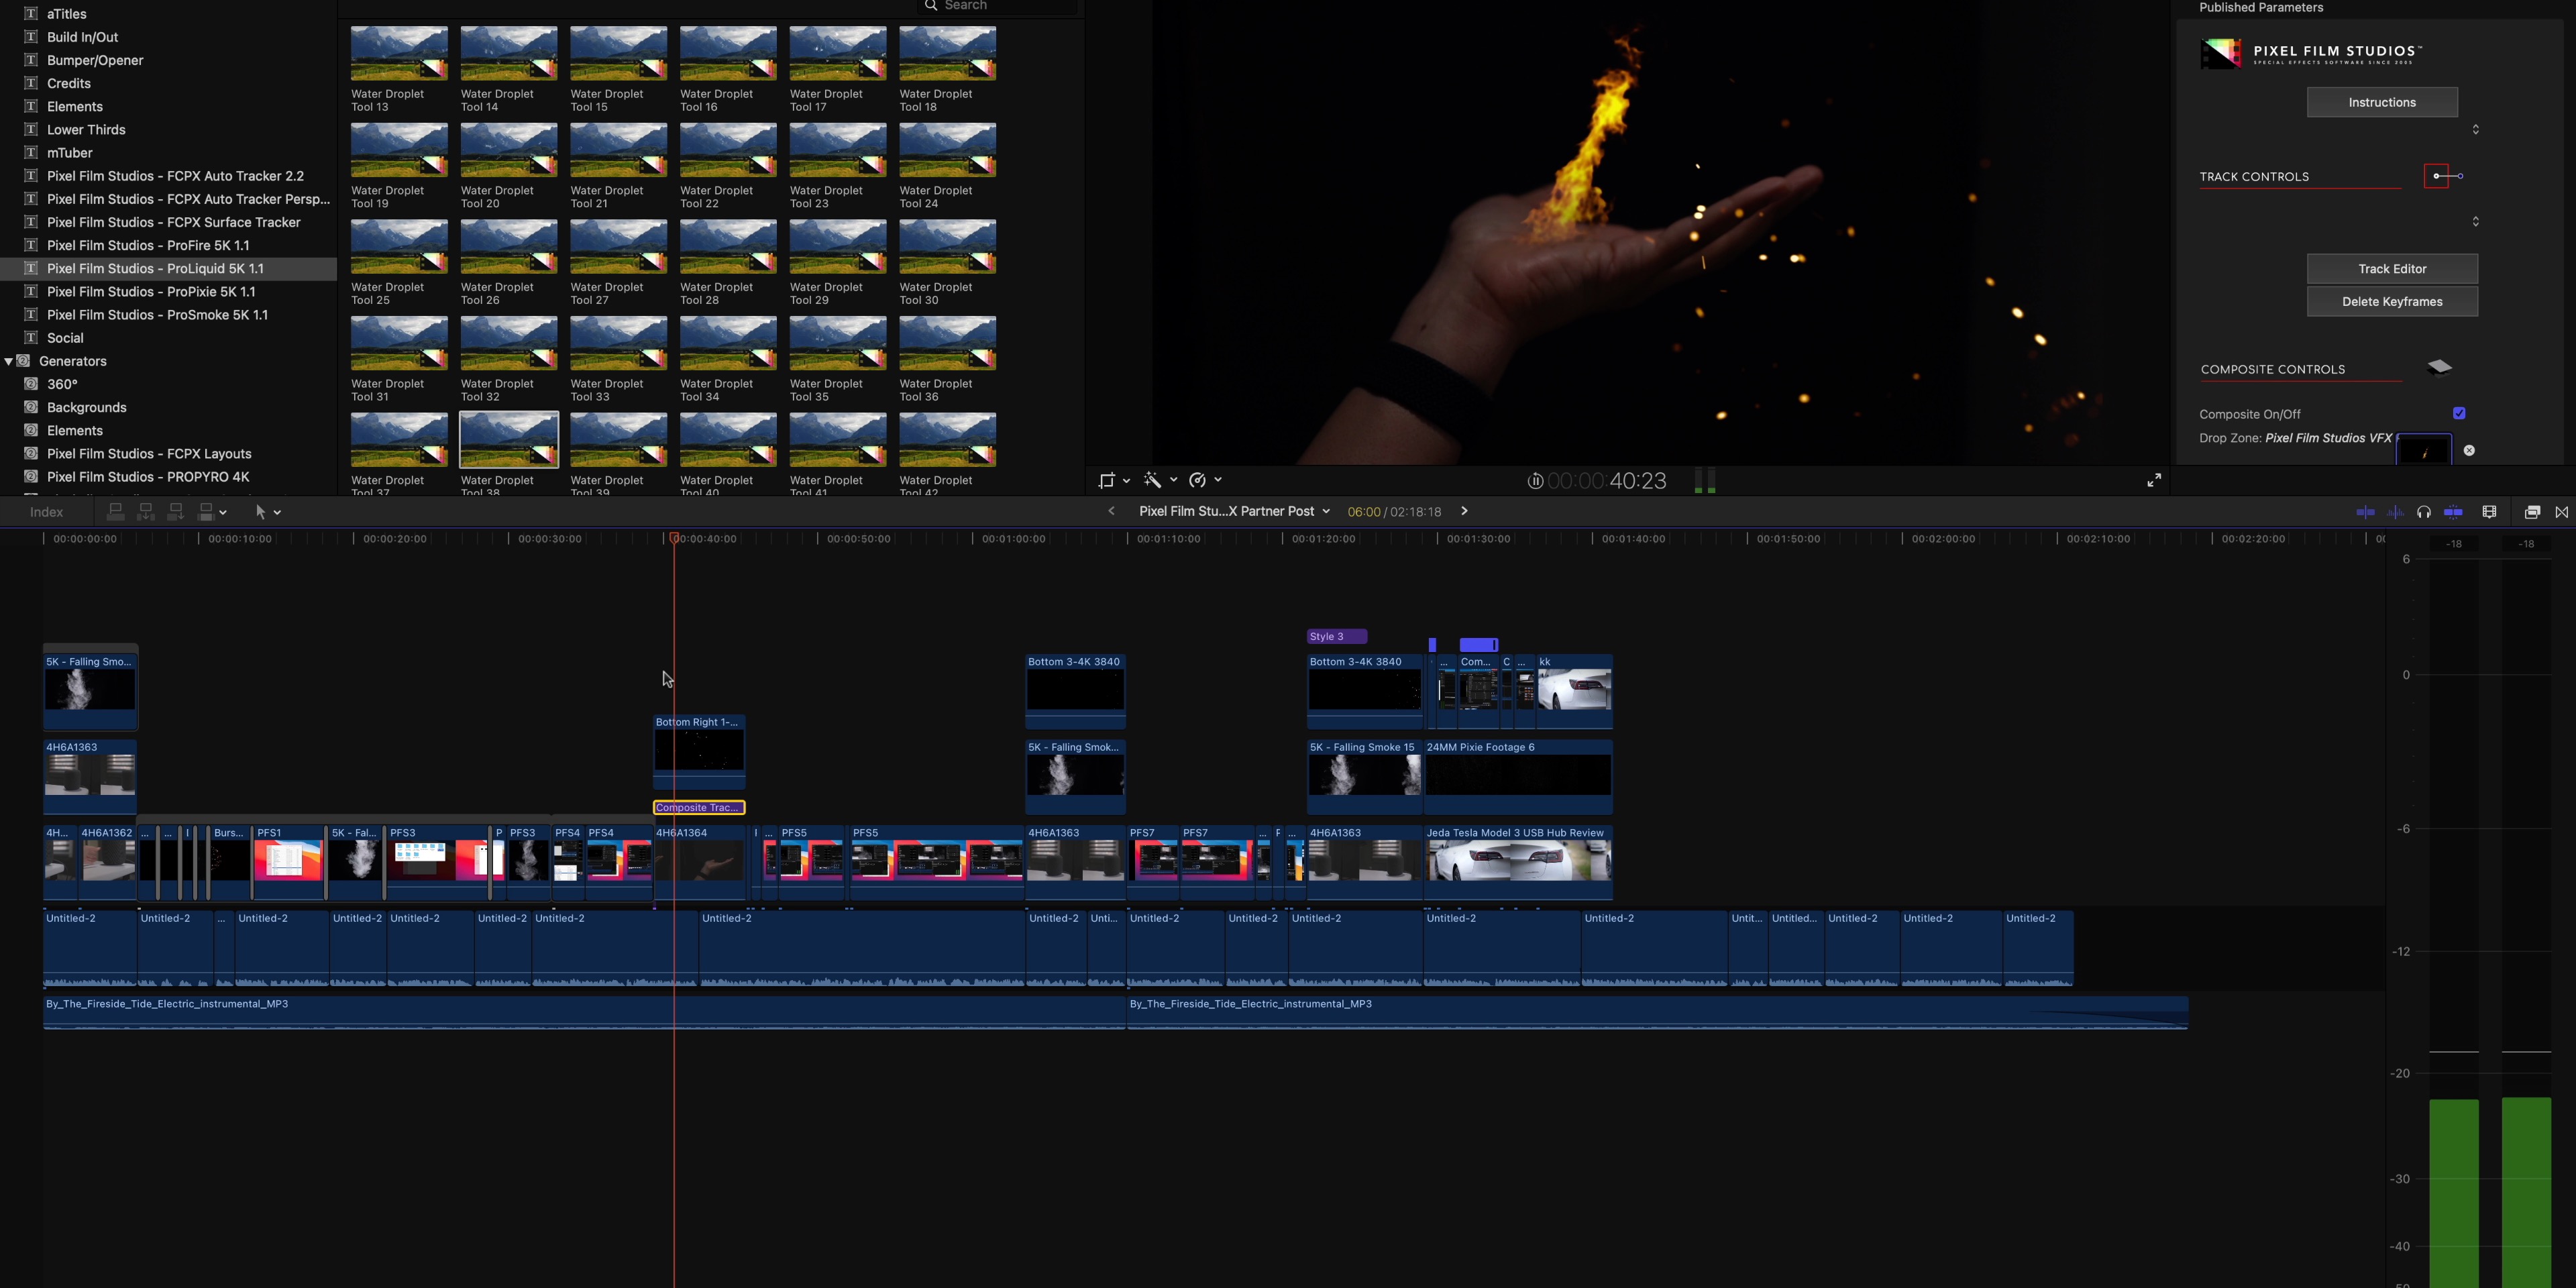Toggle video skimming in timeline toolbar
Image resolution: width=2576 pixels, height=1288 pixels.
click(x=2365, y=512)
